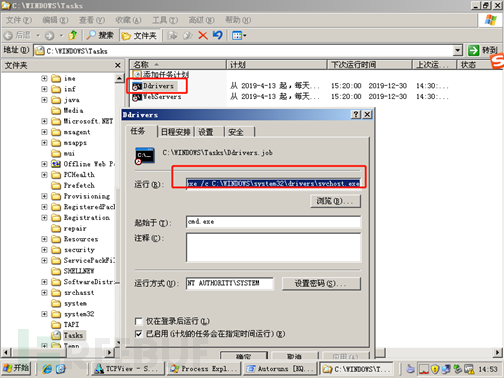Sort by Schedule (计划) column header

[277, 65]
